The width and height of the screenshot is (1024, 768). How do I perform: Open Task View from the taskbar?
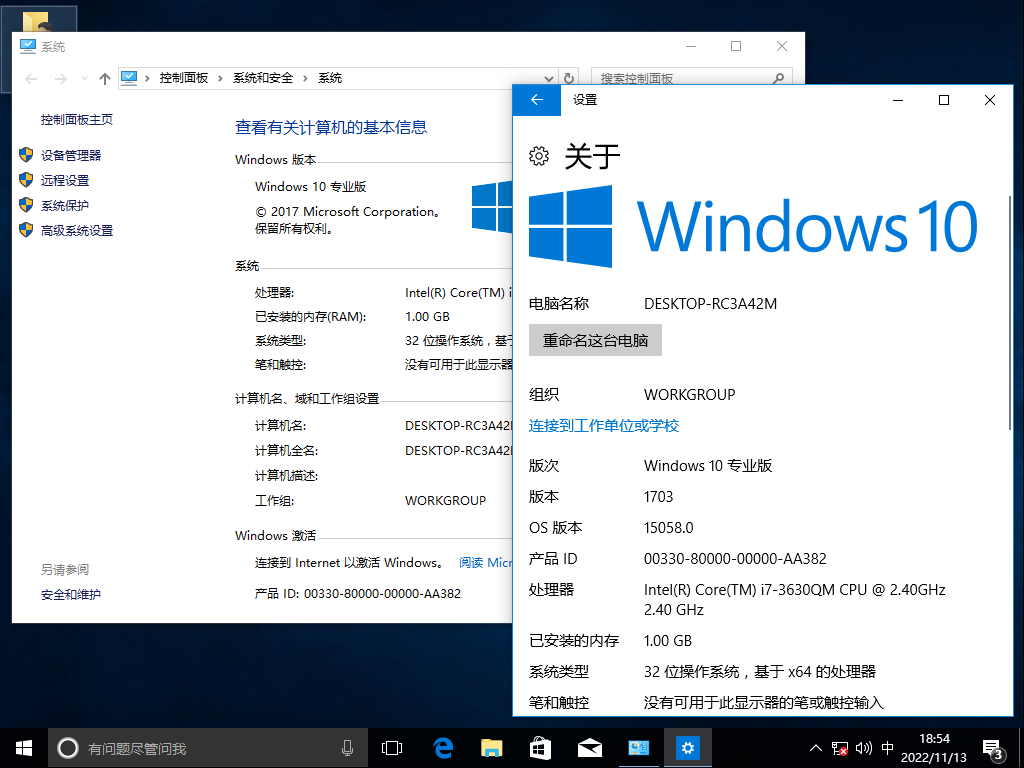(x=392, y=748)
